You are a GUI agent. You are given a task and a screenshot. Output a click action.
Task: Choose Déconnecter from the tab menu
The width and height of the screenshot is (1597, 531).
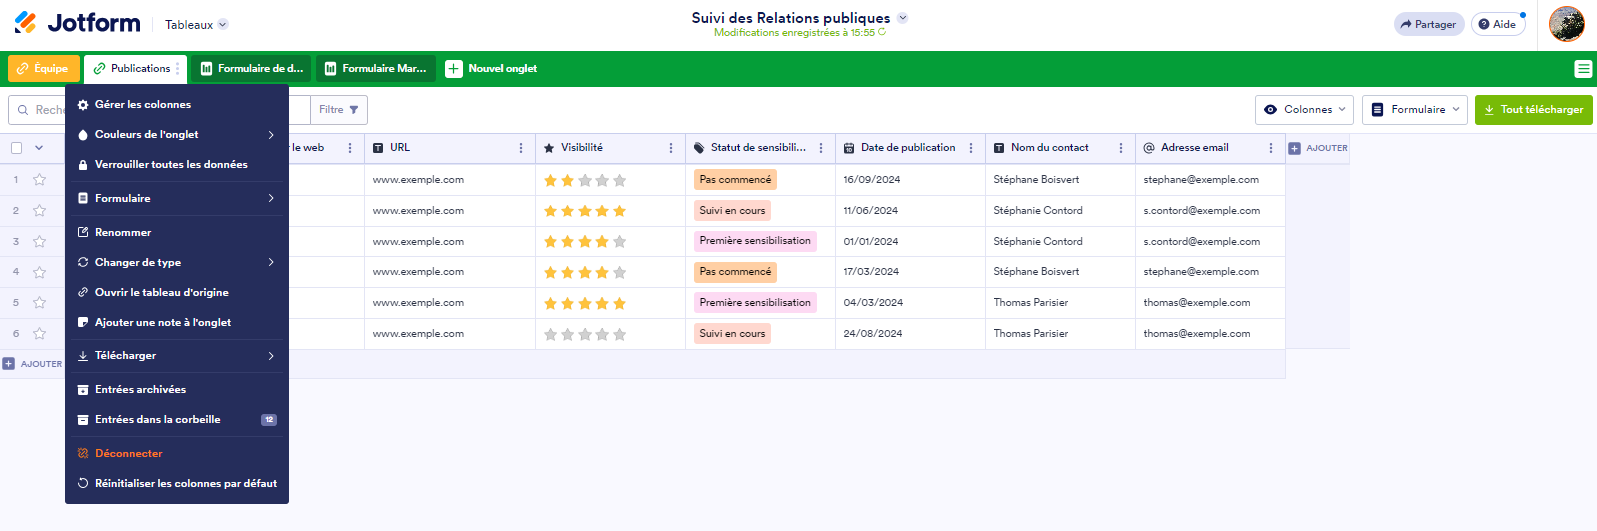pos(128,454)
